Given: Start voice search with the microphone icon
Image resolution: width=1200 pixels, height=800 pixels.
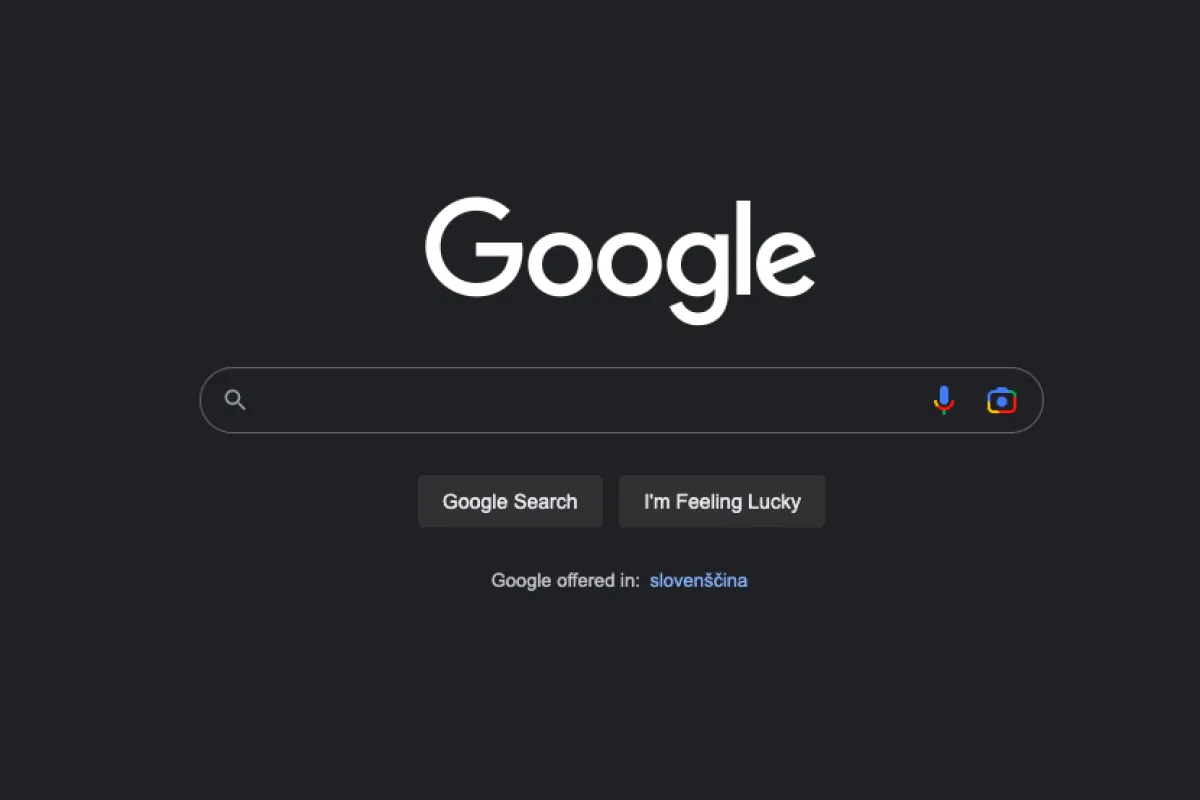Looking at the screenshot, I should pyautogui.click(x=943, y=400).
